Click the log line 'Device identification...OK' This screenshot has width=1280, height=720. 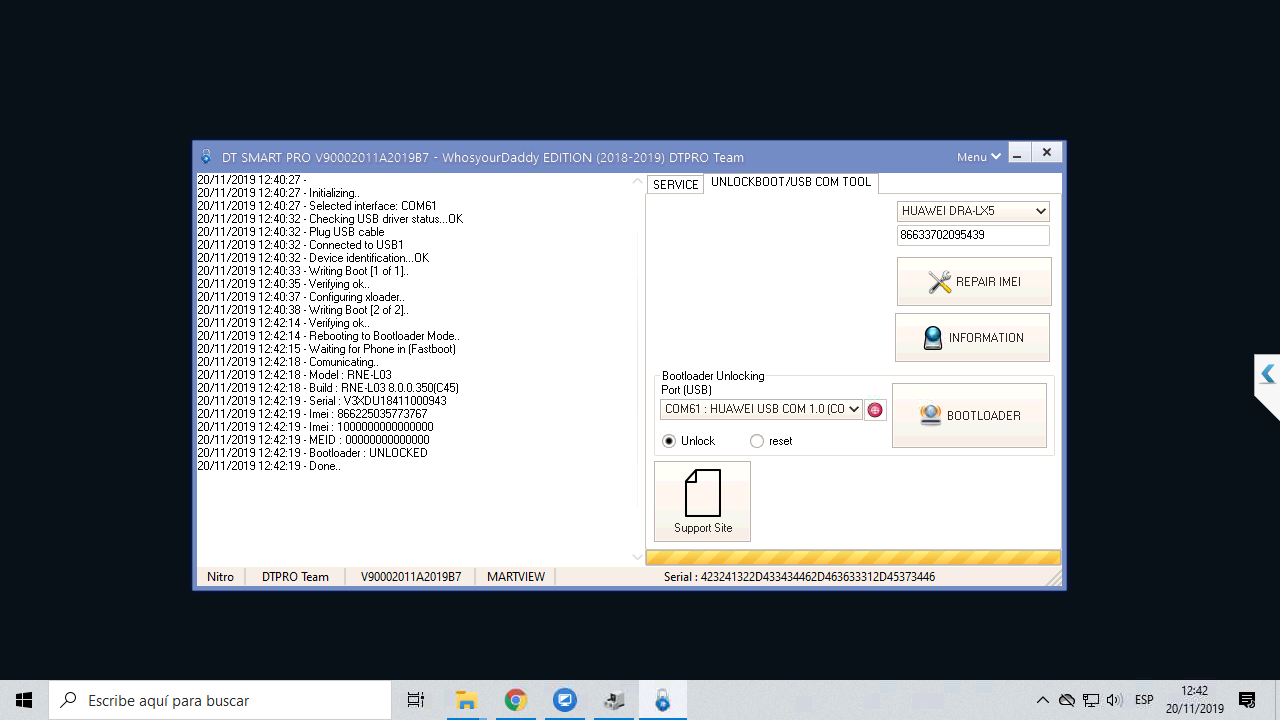pyautogui.click(x=313, y=258)
